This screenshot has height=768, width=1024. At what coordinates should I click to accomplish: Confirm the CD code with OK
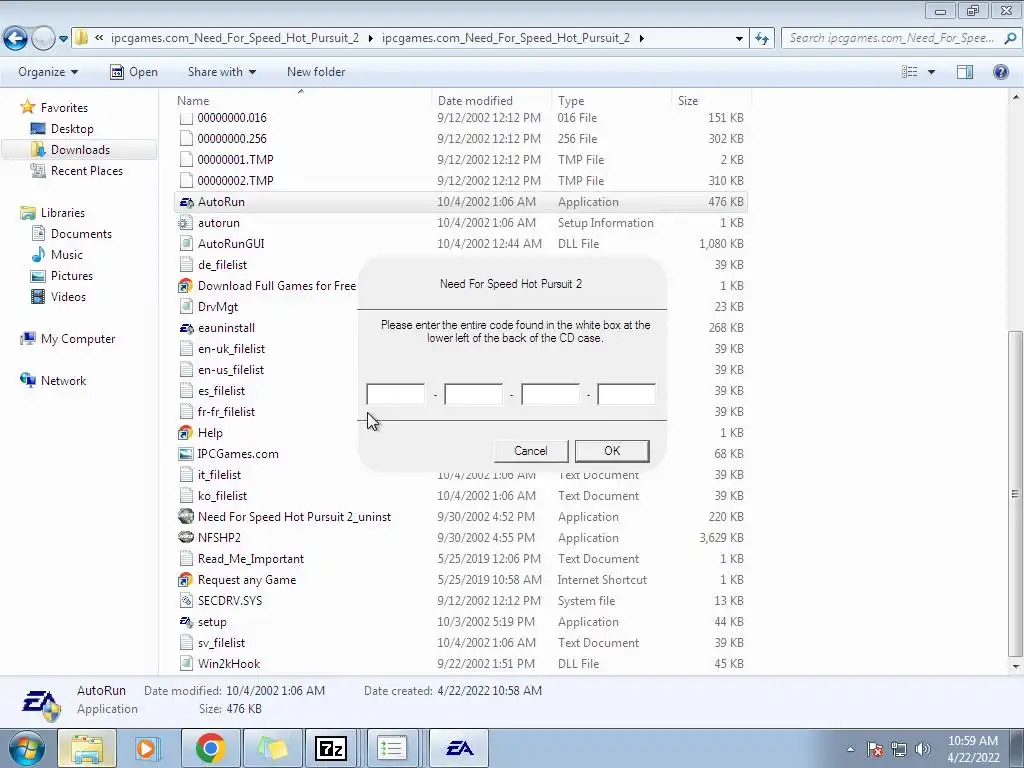(612, 451)
